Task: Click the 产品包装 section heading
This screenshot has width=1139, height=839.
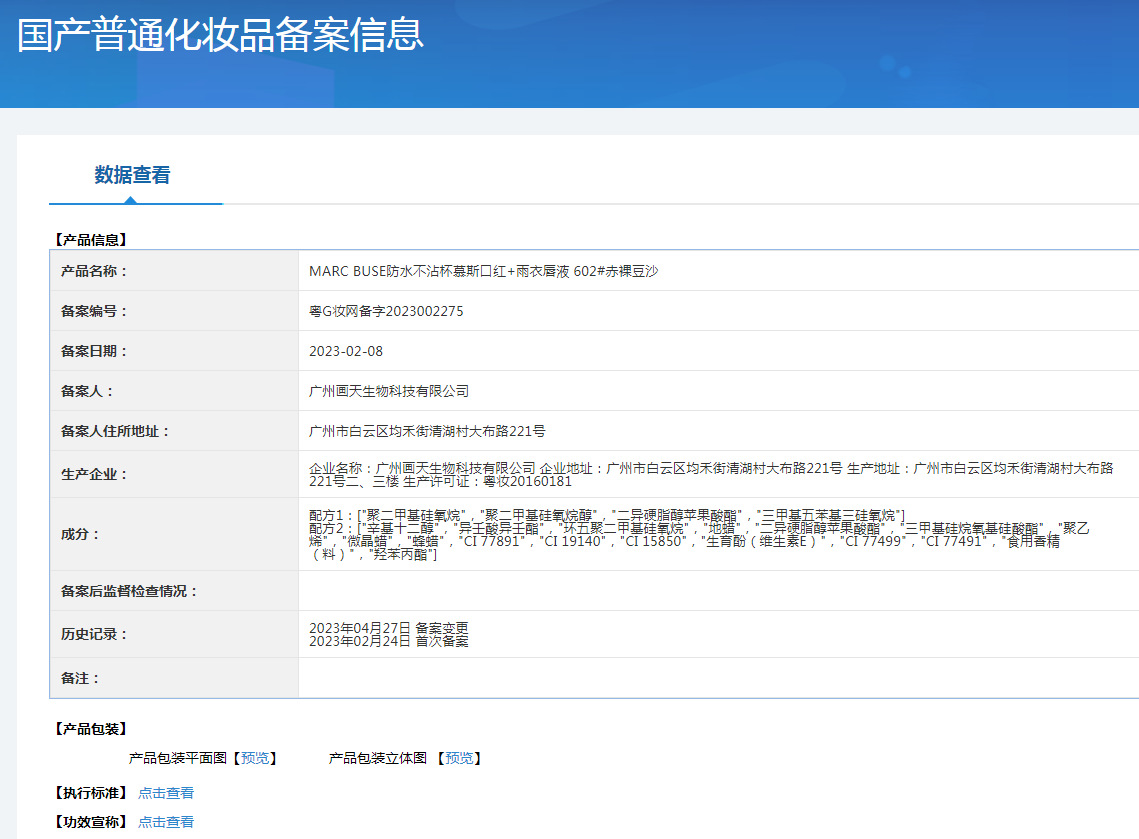Action: point(91,729)
